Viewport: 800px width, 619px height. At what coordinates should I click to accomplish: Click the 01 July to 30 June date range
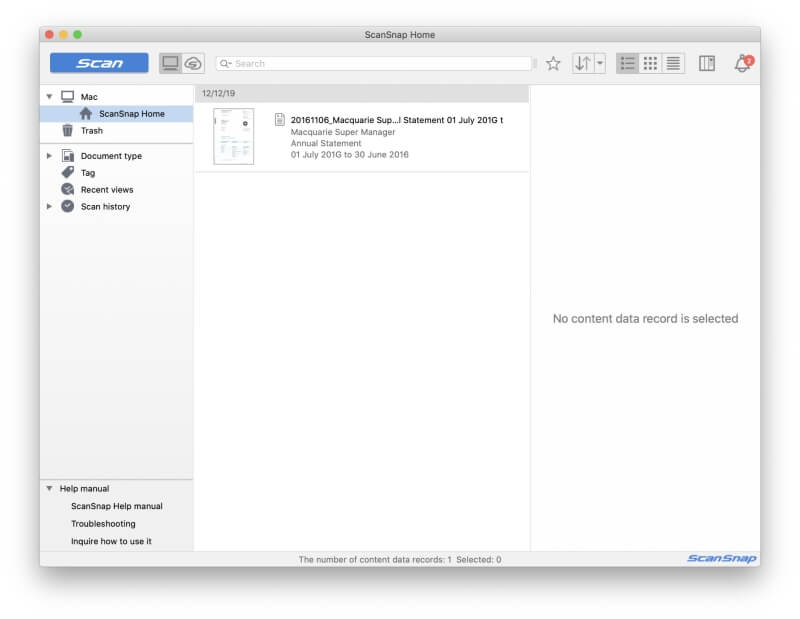[x=349, y=155]
